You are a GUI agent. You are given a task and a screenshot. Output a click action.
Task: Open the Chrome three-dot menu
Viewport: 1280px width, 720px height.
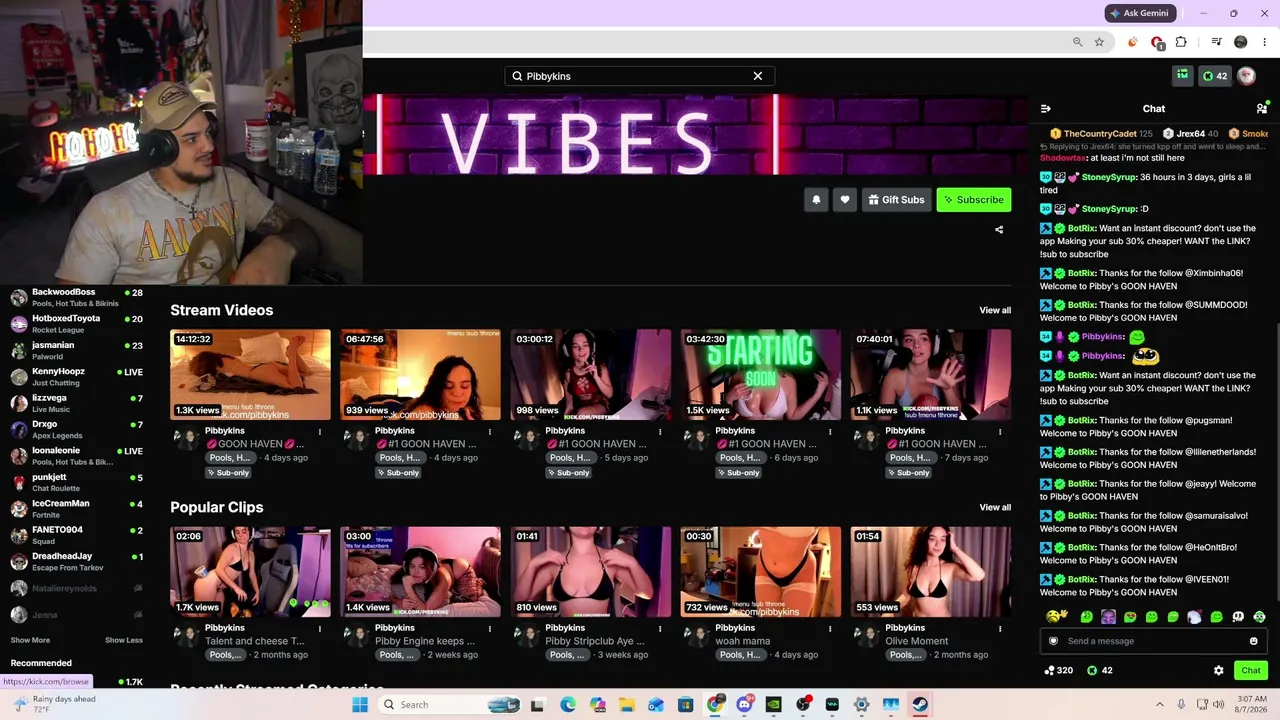click(x=1264, y=42)
